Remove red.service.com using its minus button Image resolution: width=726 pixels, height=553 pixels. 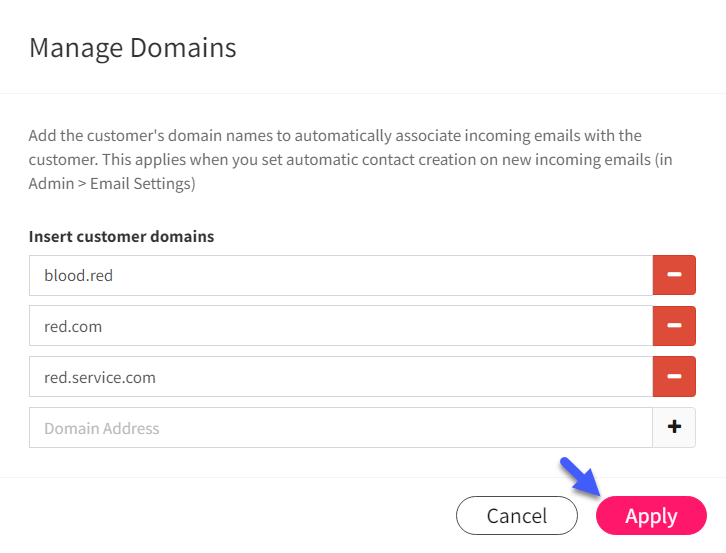[x=674, y=377]
